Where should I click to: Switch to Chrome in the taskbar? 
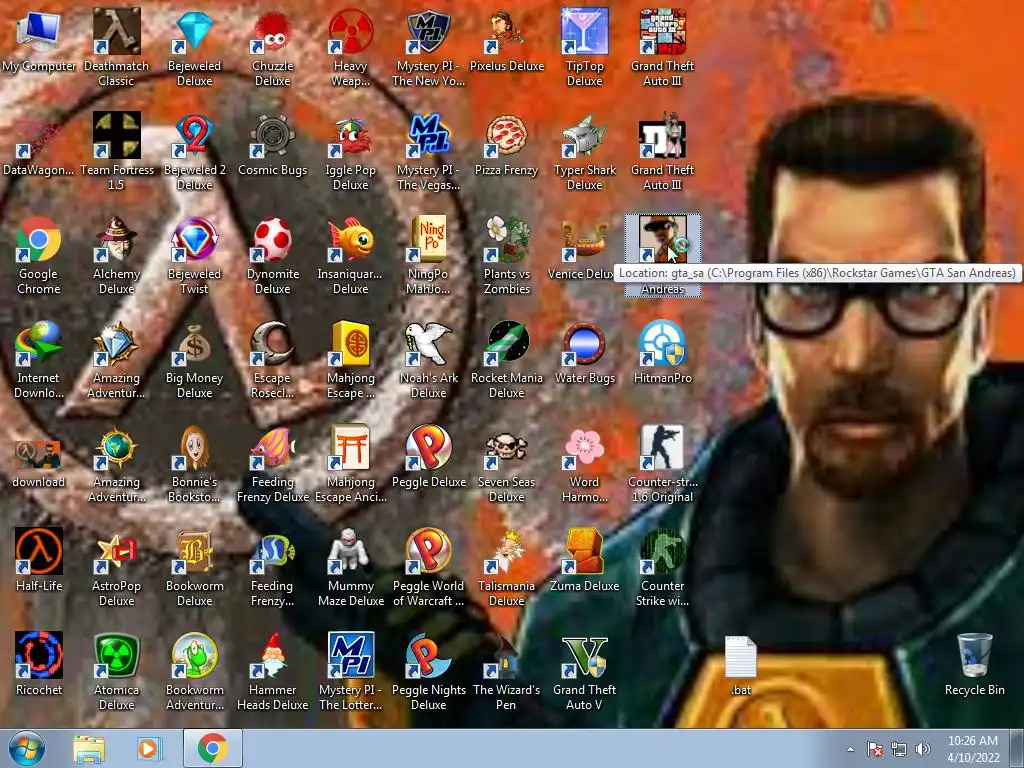click(x=212, y=748)
